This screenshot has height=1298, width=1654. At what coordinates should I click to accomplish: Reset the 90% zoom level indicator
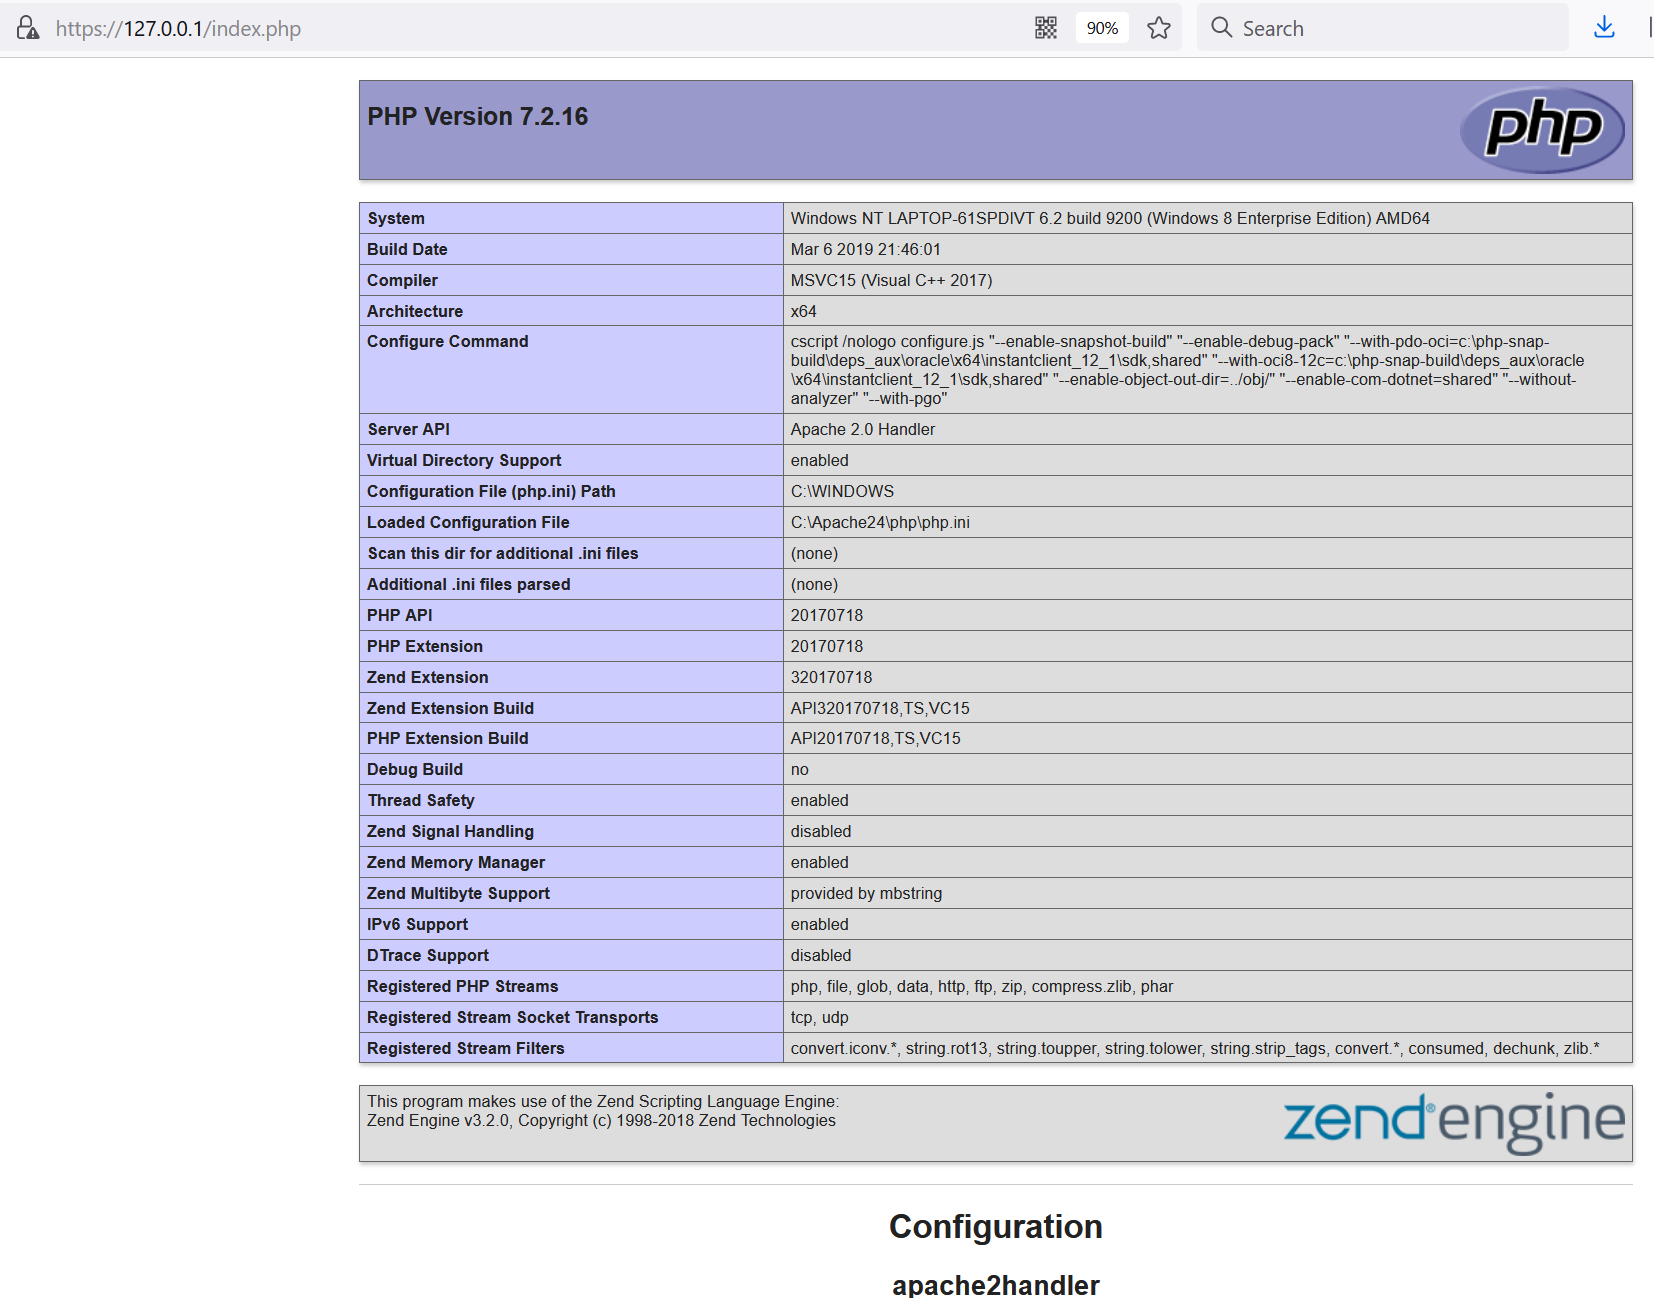pos(1102,28)
